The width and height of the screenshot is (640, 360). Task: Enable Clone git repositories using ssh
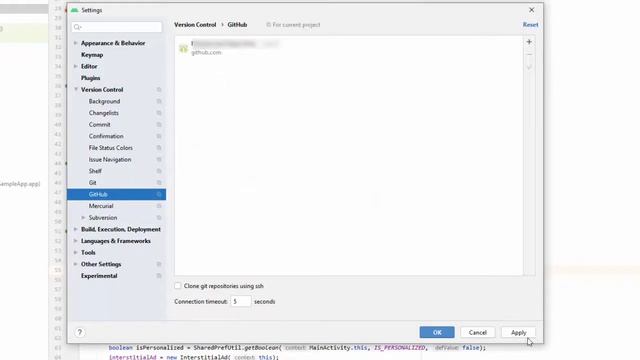pyautogui.click(x=178, y=286)
